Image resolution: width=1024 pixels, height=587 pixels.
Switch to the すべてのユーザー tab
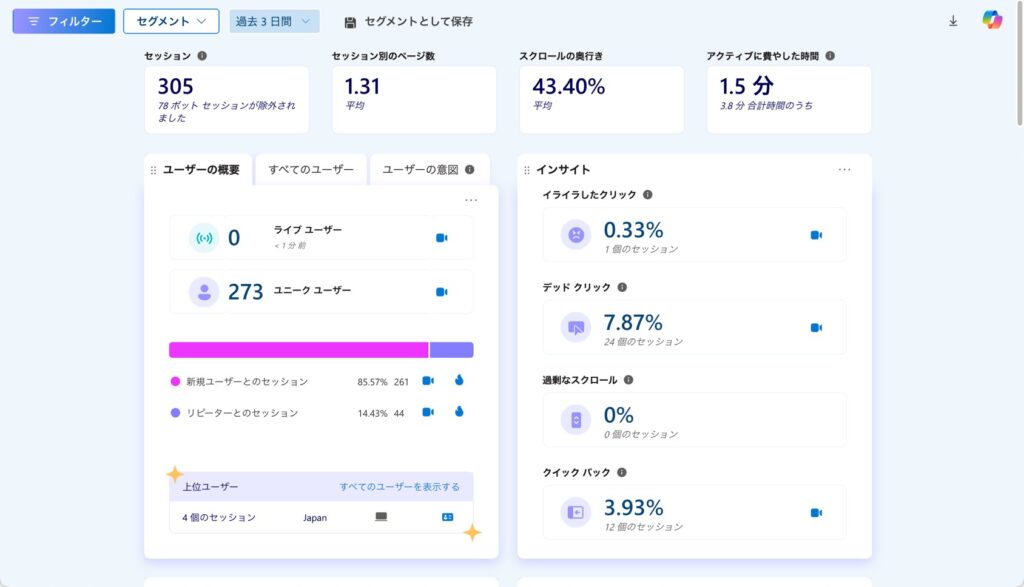tap(311, 169)
